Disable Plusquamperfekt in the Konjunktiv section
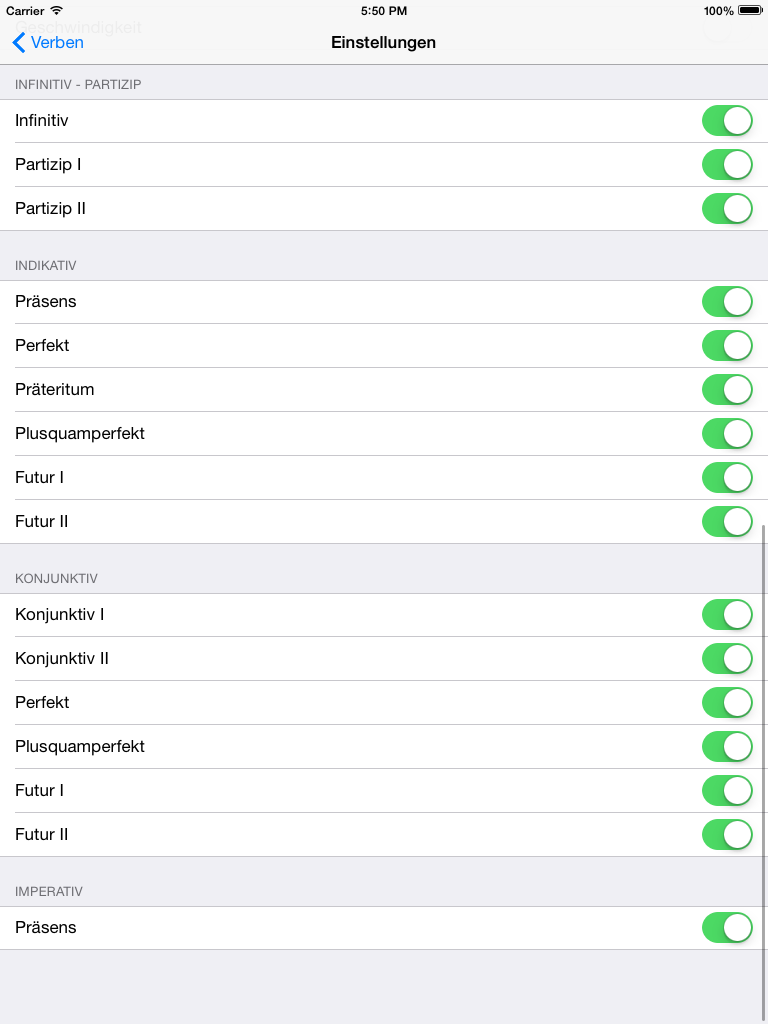The width and height of the screenshot is (768, 1024). [727, 746]
